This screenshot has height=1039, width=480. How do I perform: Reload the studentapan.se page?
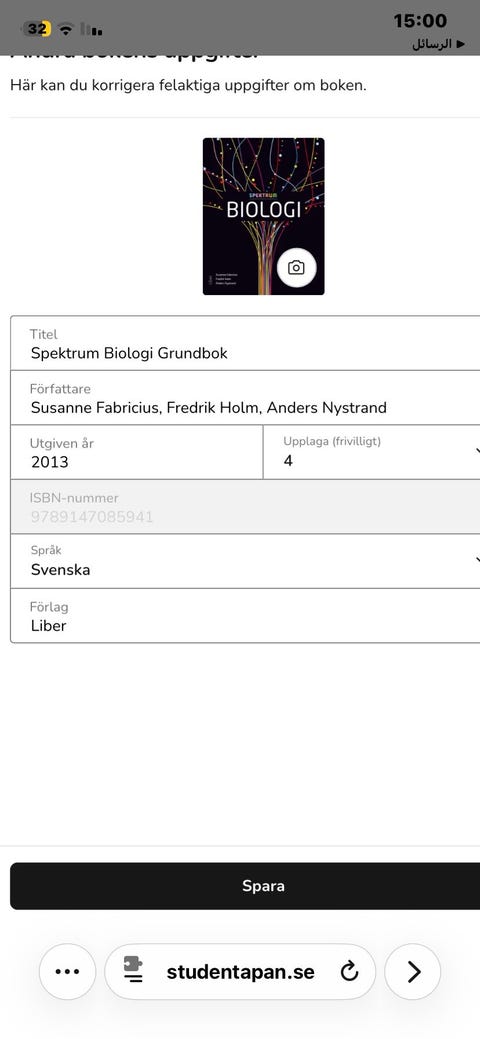pyautogui.click(x=349, y=971)
